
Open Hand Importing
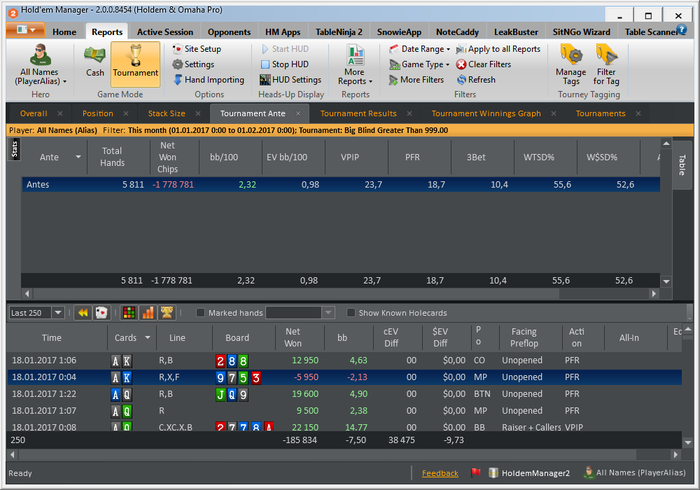208,80
